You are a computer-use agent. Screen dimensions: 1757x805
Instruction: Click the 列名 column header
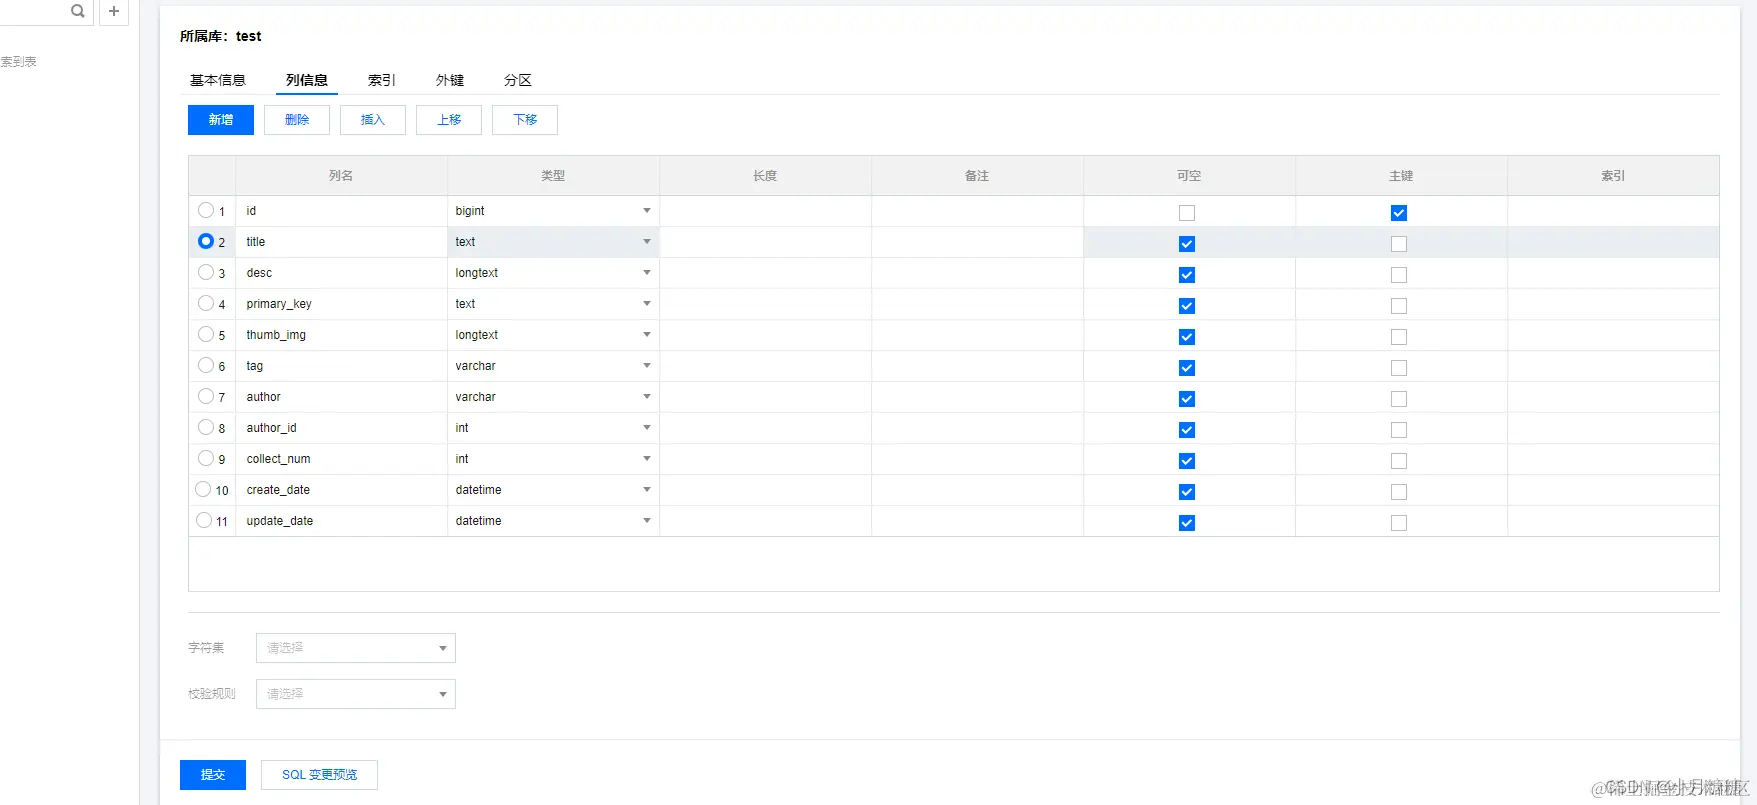[x=341, y=176]
